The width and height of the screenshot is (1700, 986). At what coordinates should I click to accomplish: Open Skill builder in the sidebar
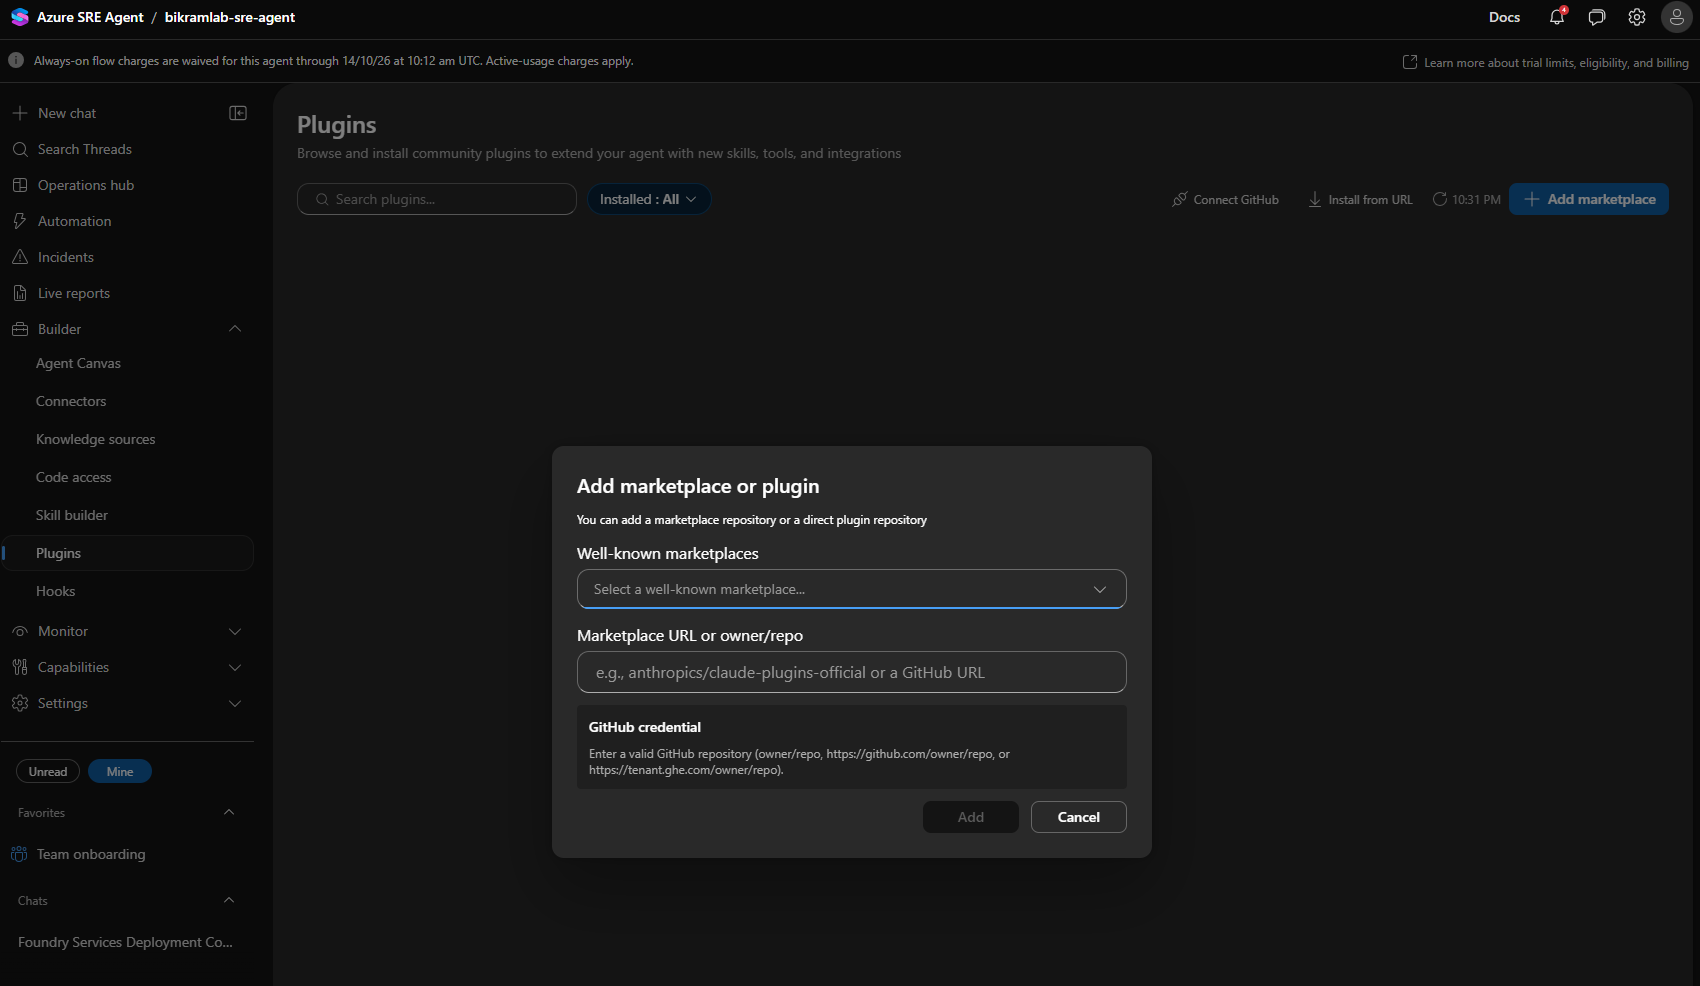click(x=72, y=515)
